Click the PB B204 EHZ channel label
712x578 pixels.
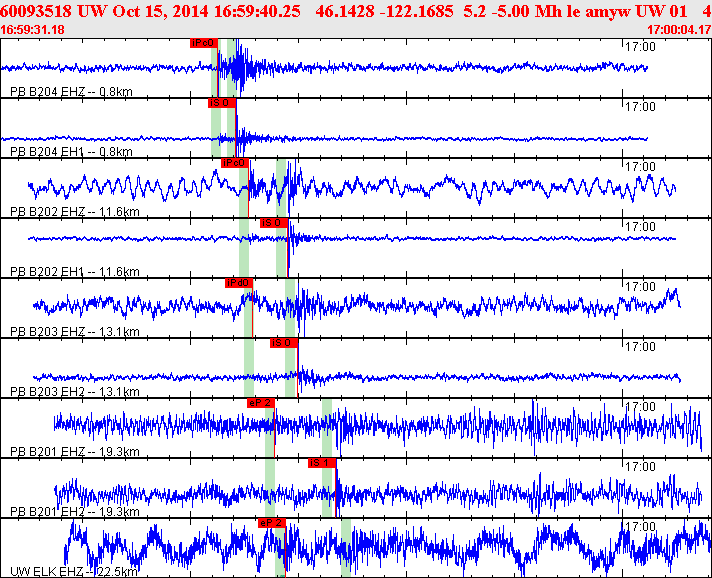click(x=71, y=92)
